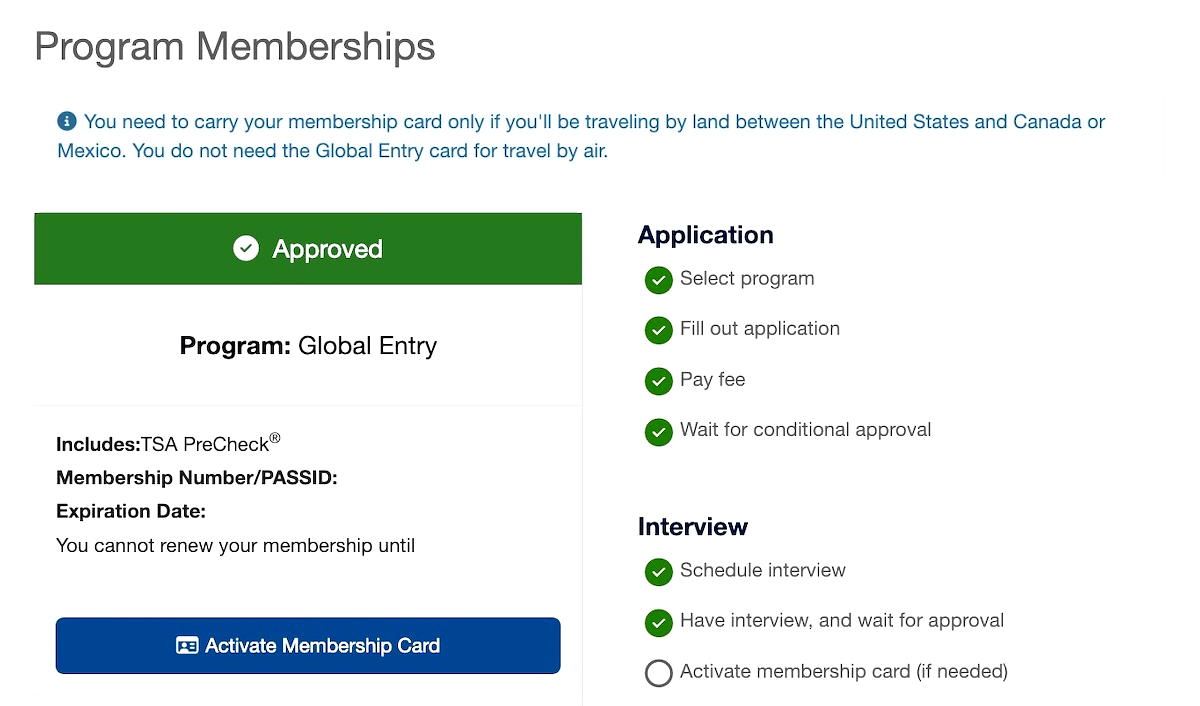The image size is (1200, 706).
Task: Click green check icon beside Fill out application
Action: pos(658,330)
